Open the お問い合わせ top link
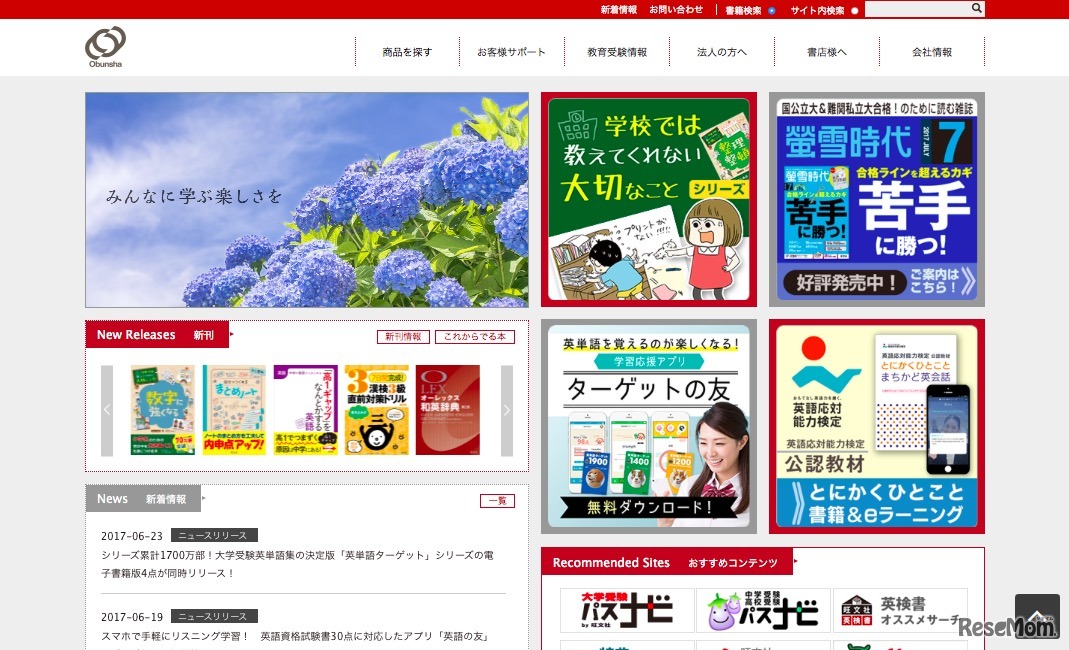 coord(676,10)
